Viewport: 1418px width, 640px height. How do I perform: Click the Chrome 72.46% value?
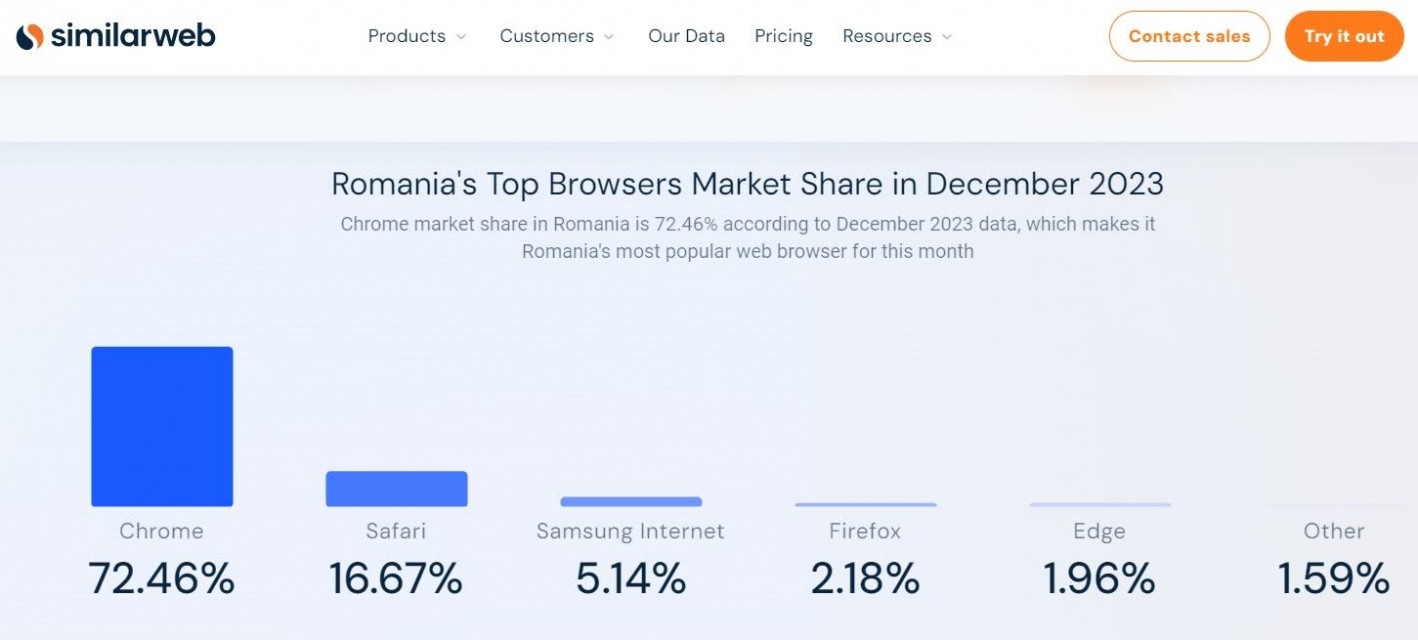[x=161, y=578]
